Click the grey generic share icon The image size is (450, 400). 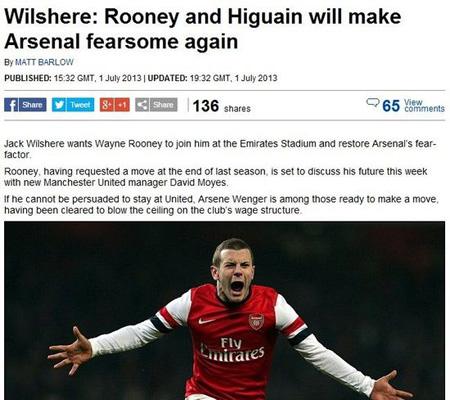[142, 105]
